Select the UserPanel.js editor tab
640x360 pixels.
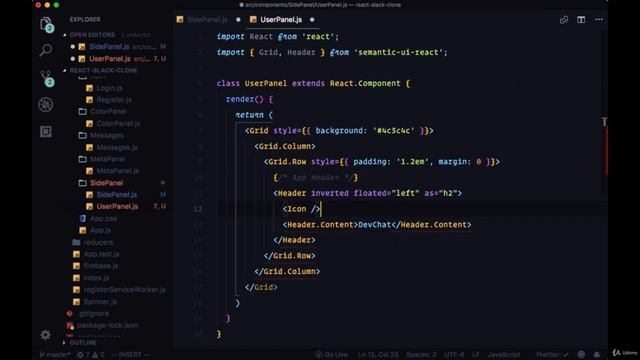coord(281,20)
